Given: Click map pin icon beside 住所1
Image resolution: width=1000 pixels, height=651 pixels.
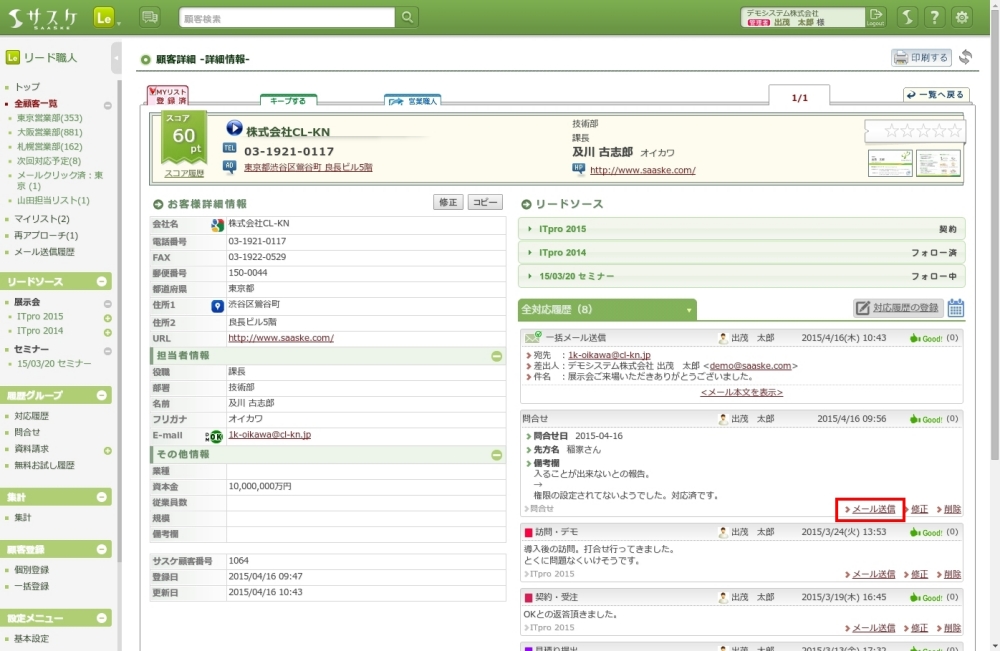Looking at the screenshot, I should click(217, 305).
